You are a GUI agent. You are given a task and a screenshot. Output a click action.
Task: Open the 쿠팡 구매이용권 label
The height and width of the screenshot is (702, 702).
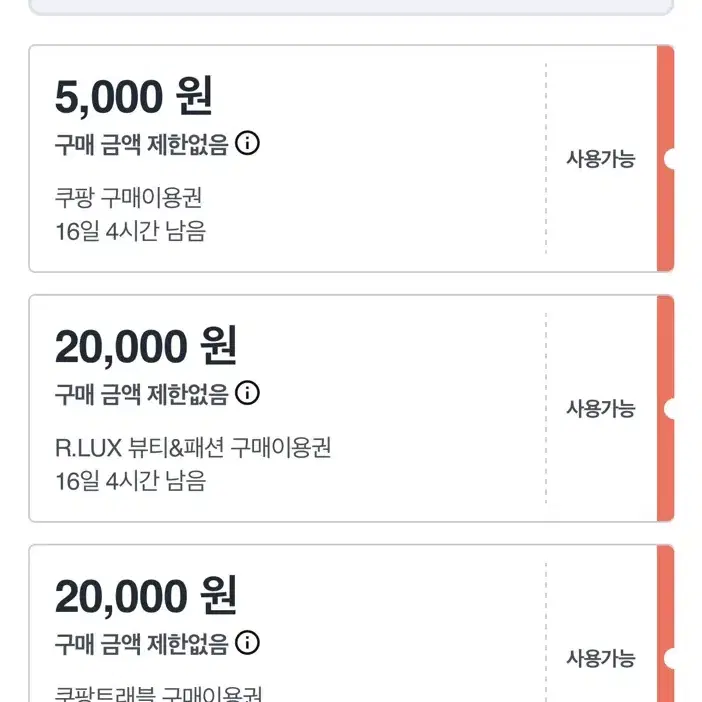pos(135,197)
